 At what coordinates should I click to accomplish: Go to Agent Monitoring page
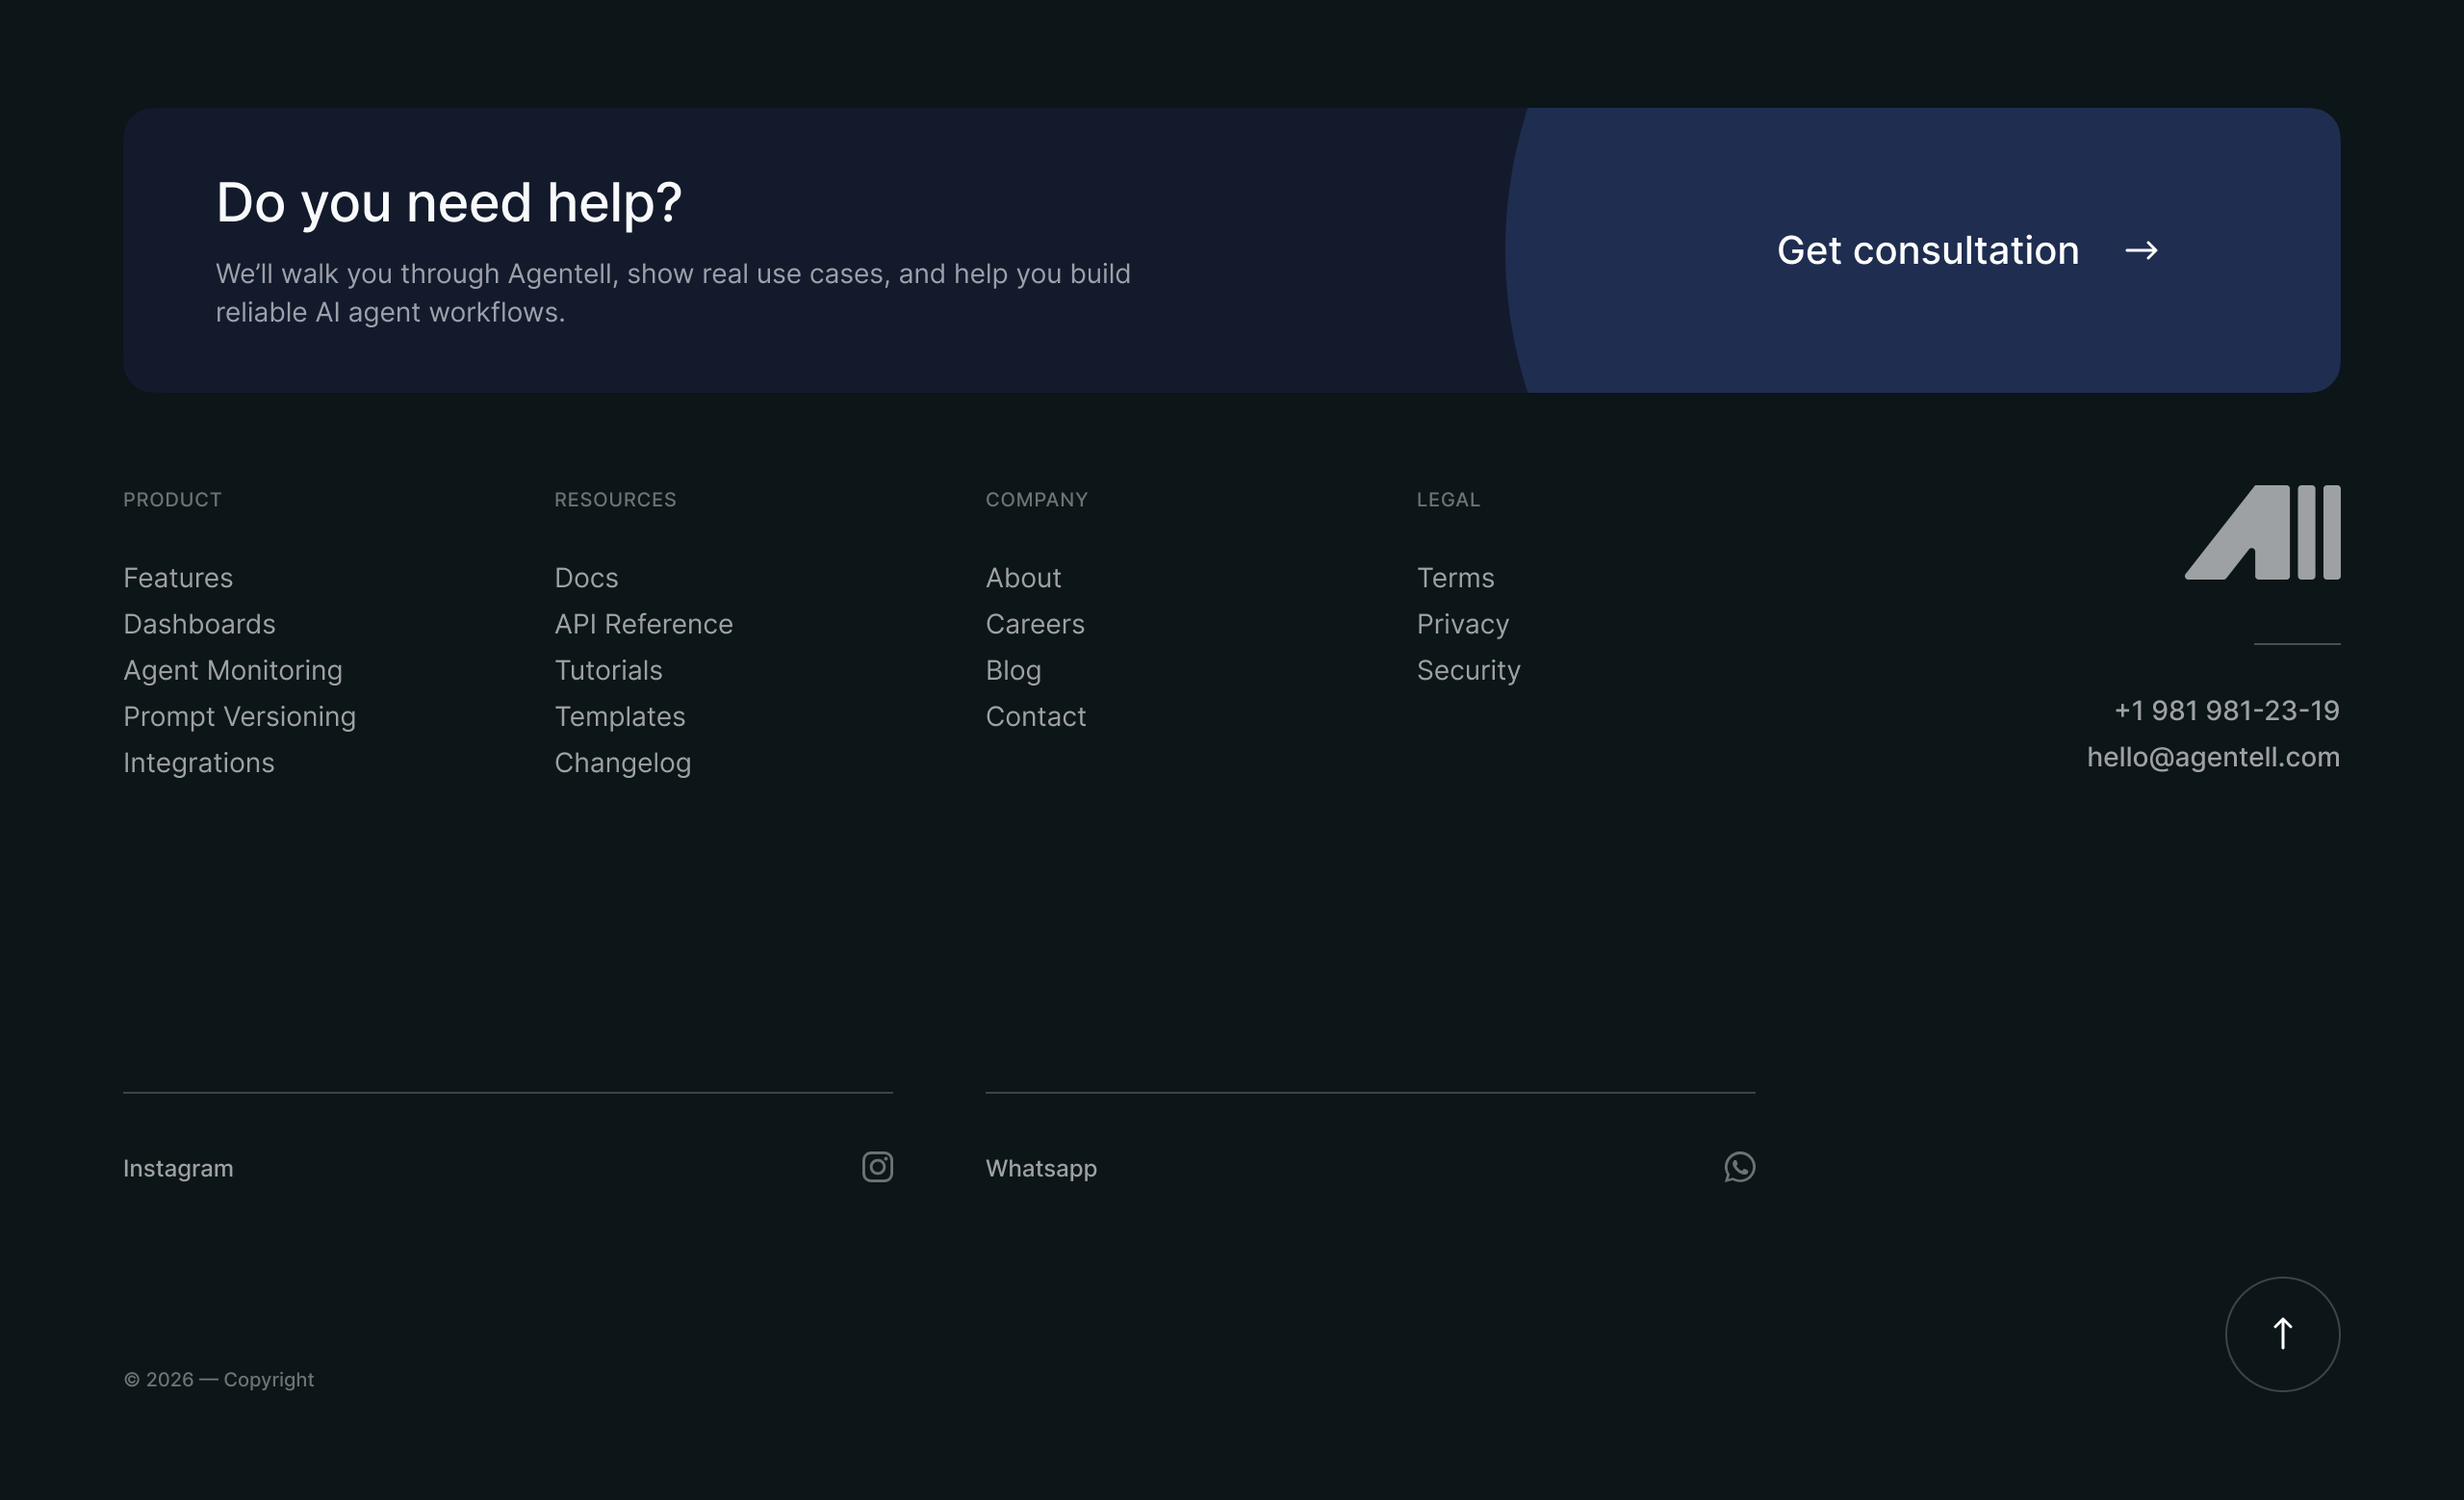pos(232,670)
